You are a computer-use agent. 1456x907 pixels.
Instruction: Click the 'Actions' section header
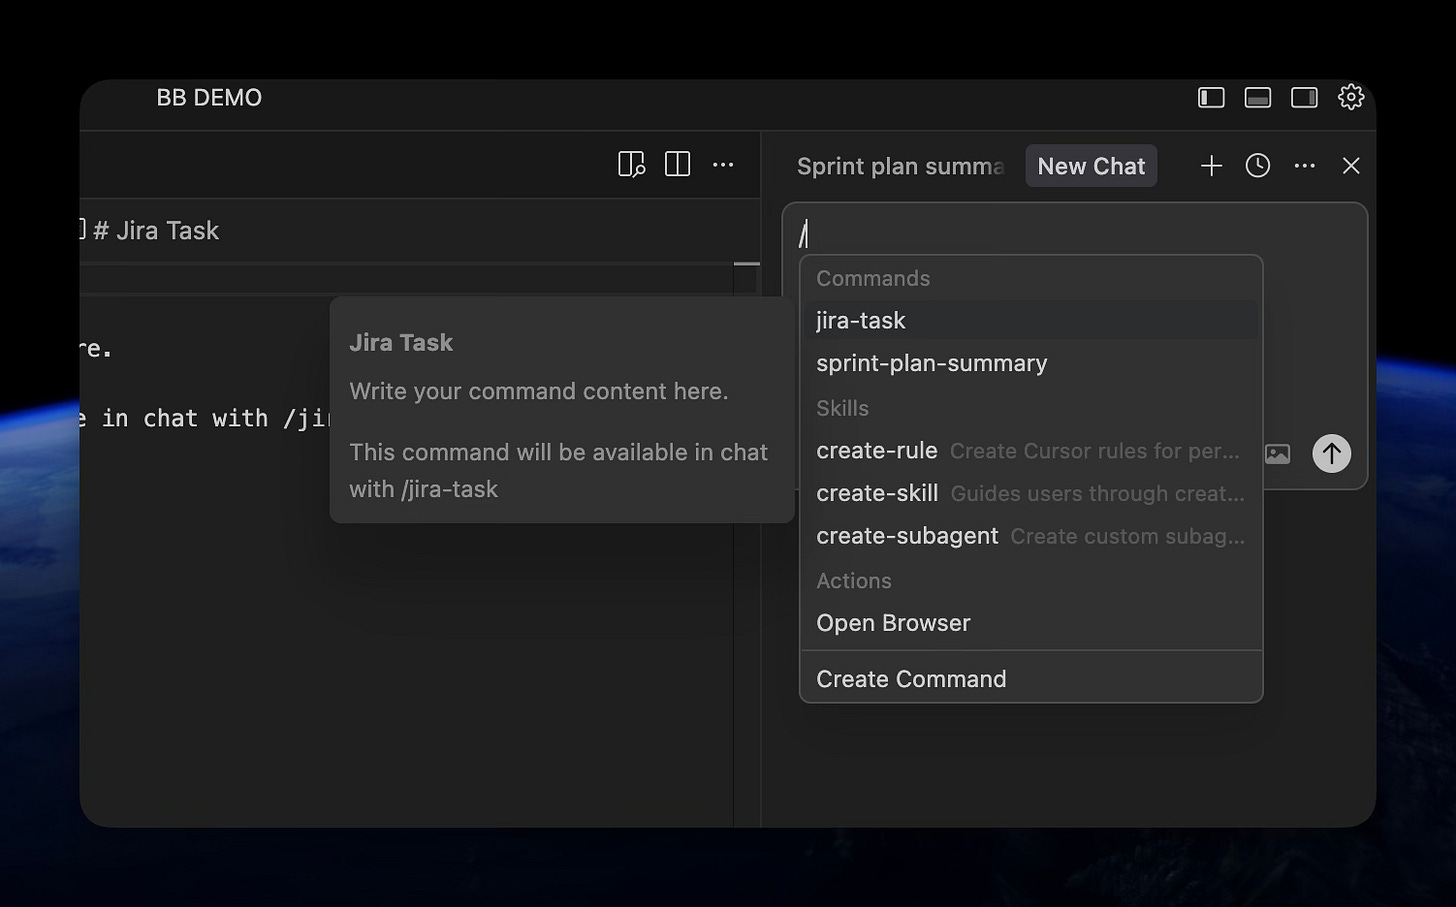coord(853,581)
